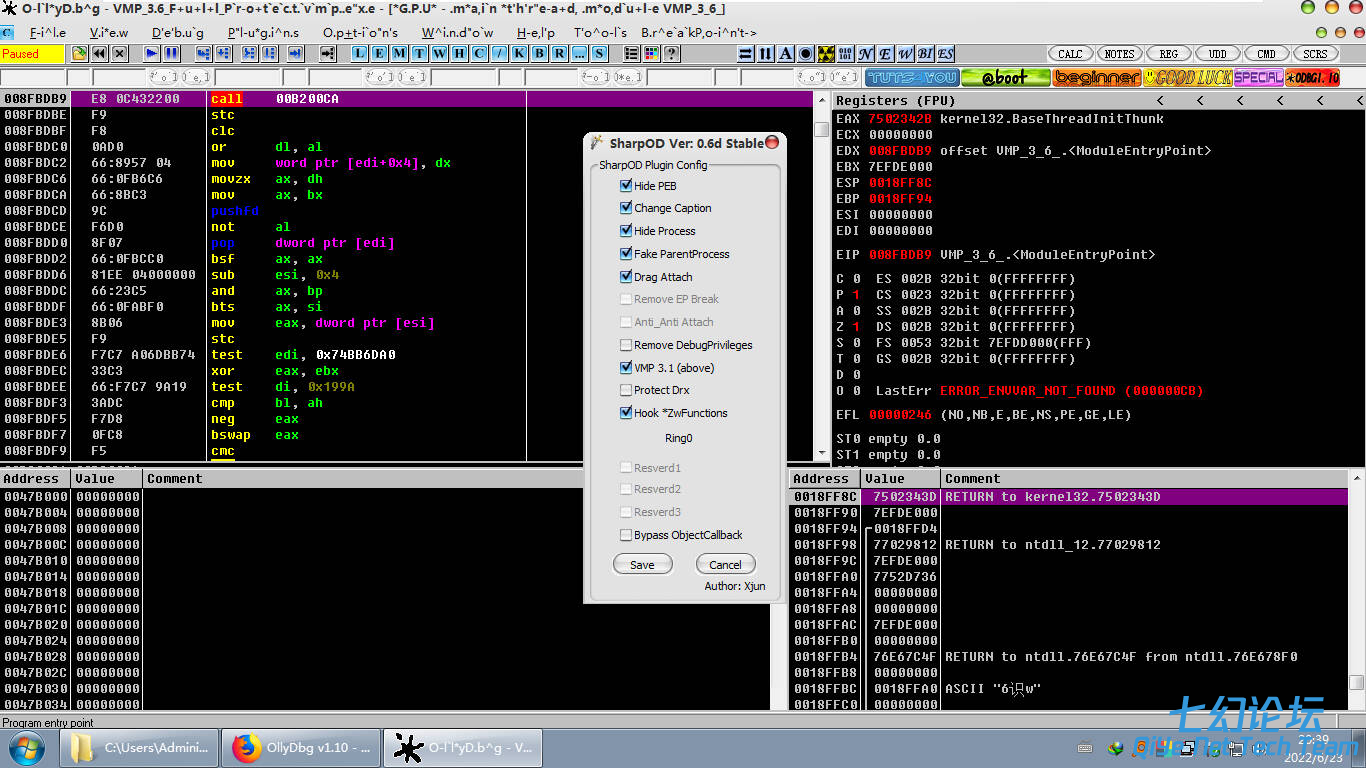Open Appearance options colored grid icon
Image resolution: width=1366 pixels, height=768 pixels.
(652, 54)
